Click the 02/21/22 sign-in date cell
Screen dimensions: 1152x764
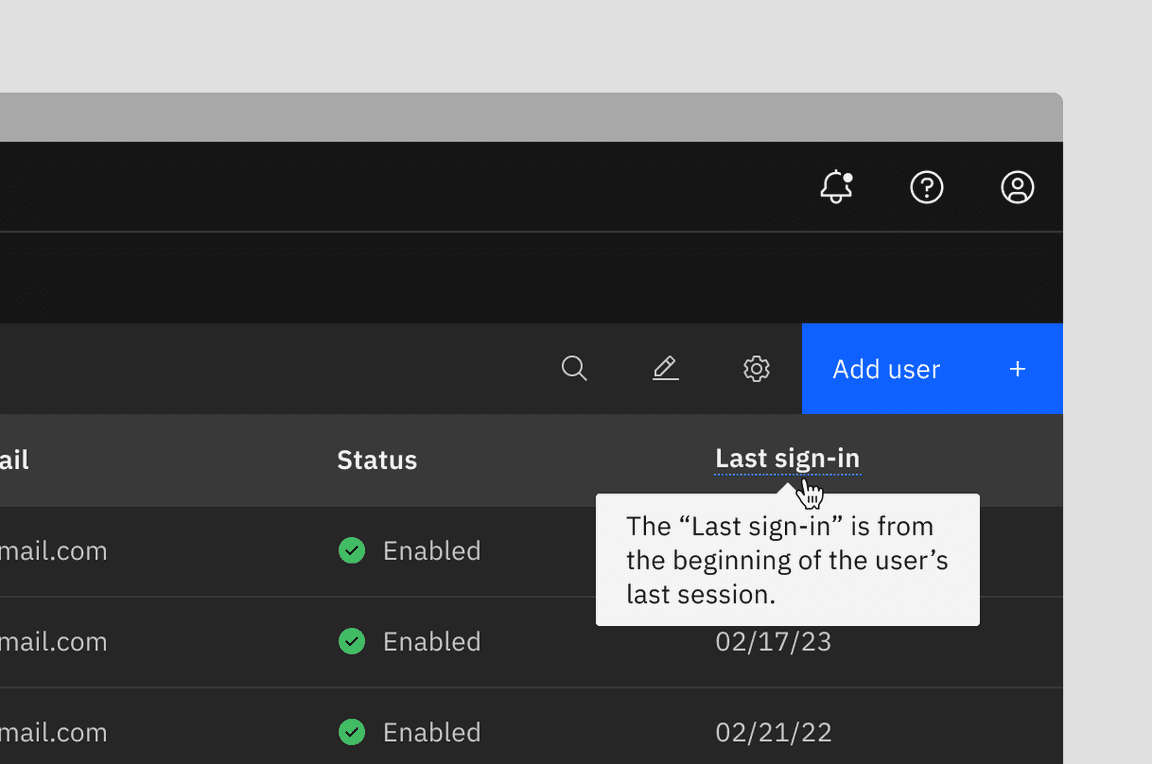click(x=774, y=732)
